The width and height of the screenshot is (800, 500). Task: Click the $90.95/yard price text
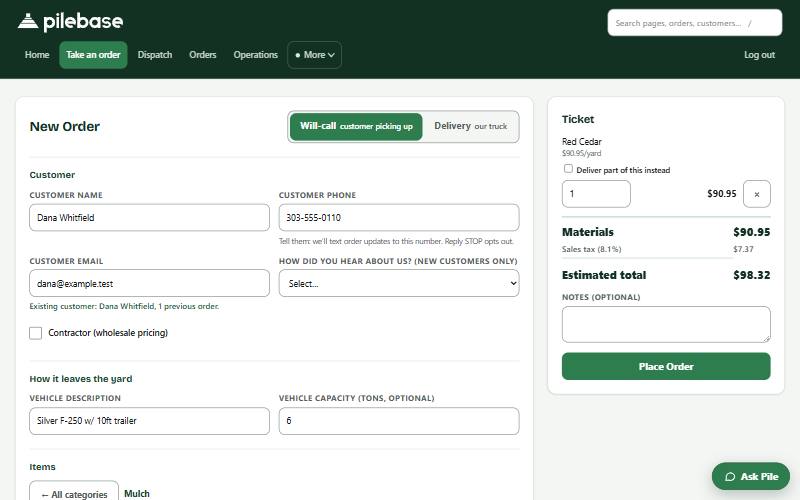[x=581, y=153]
